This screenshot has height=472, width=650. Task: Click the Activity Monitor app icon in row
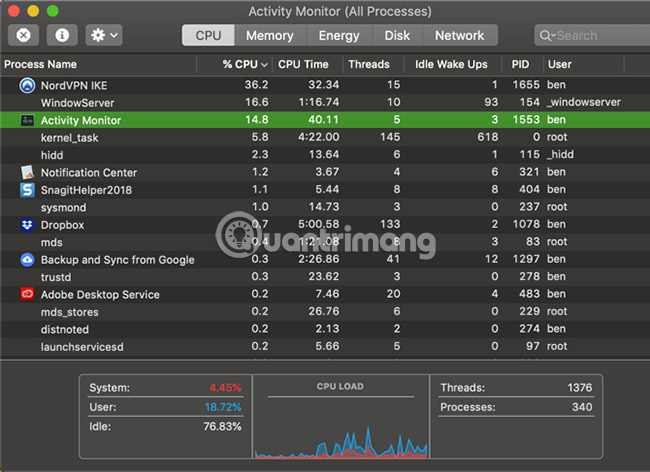click(x=27, y=120)
